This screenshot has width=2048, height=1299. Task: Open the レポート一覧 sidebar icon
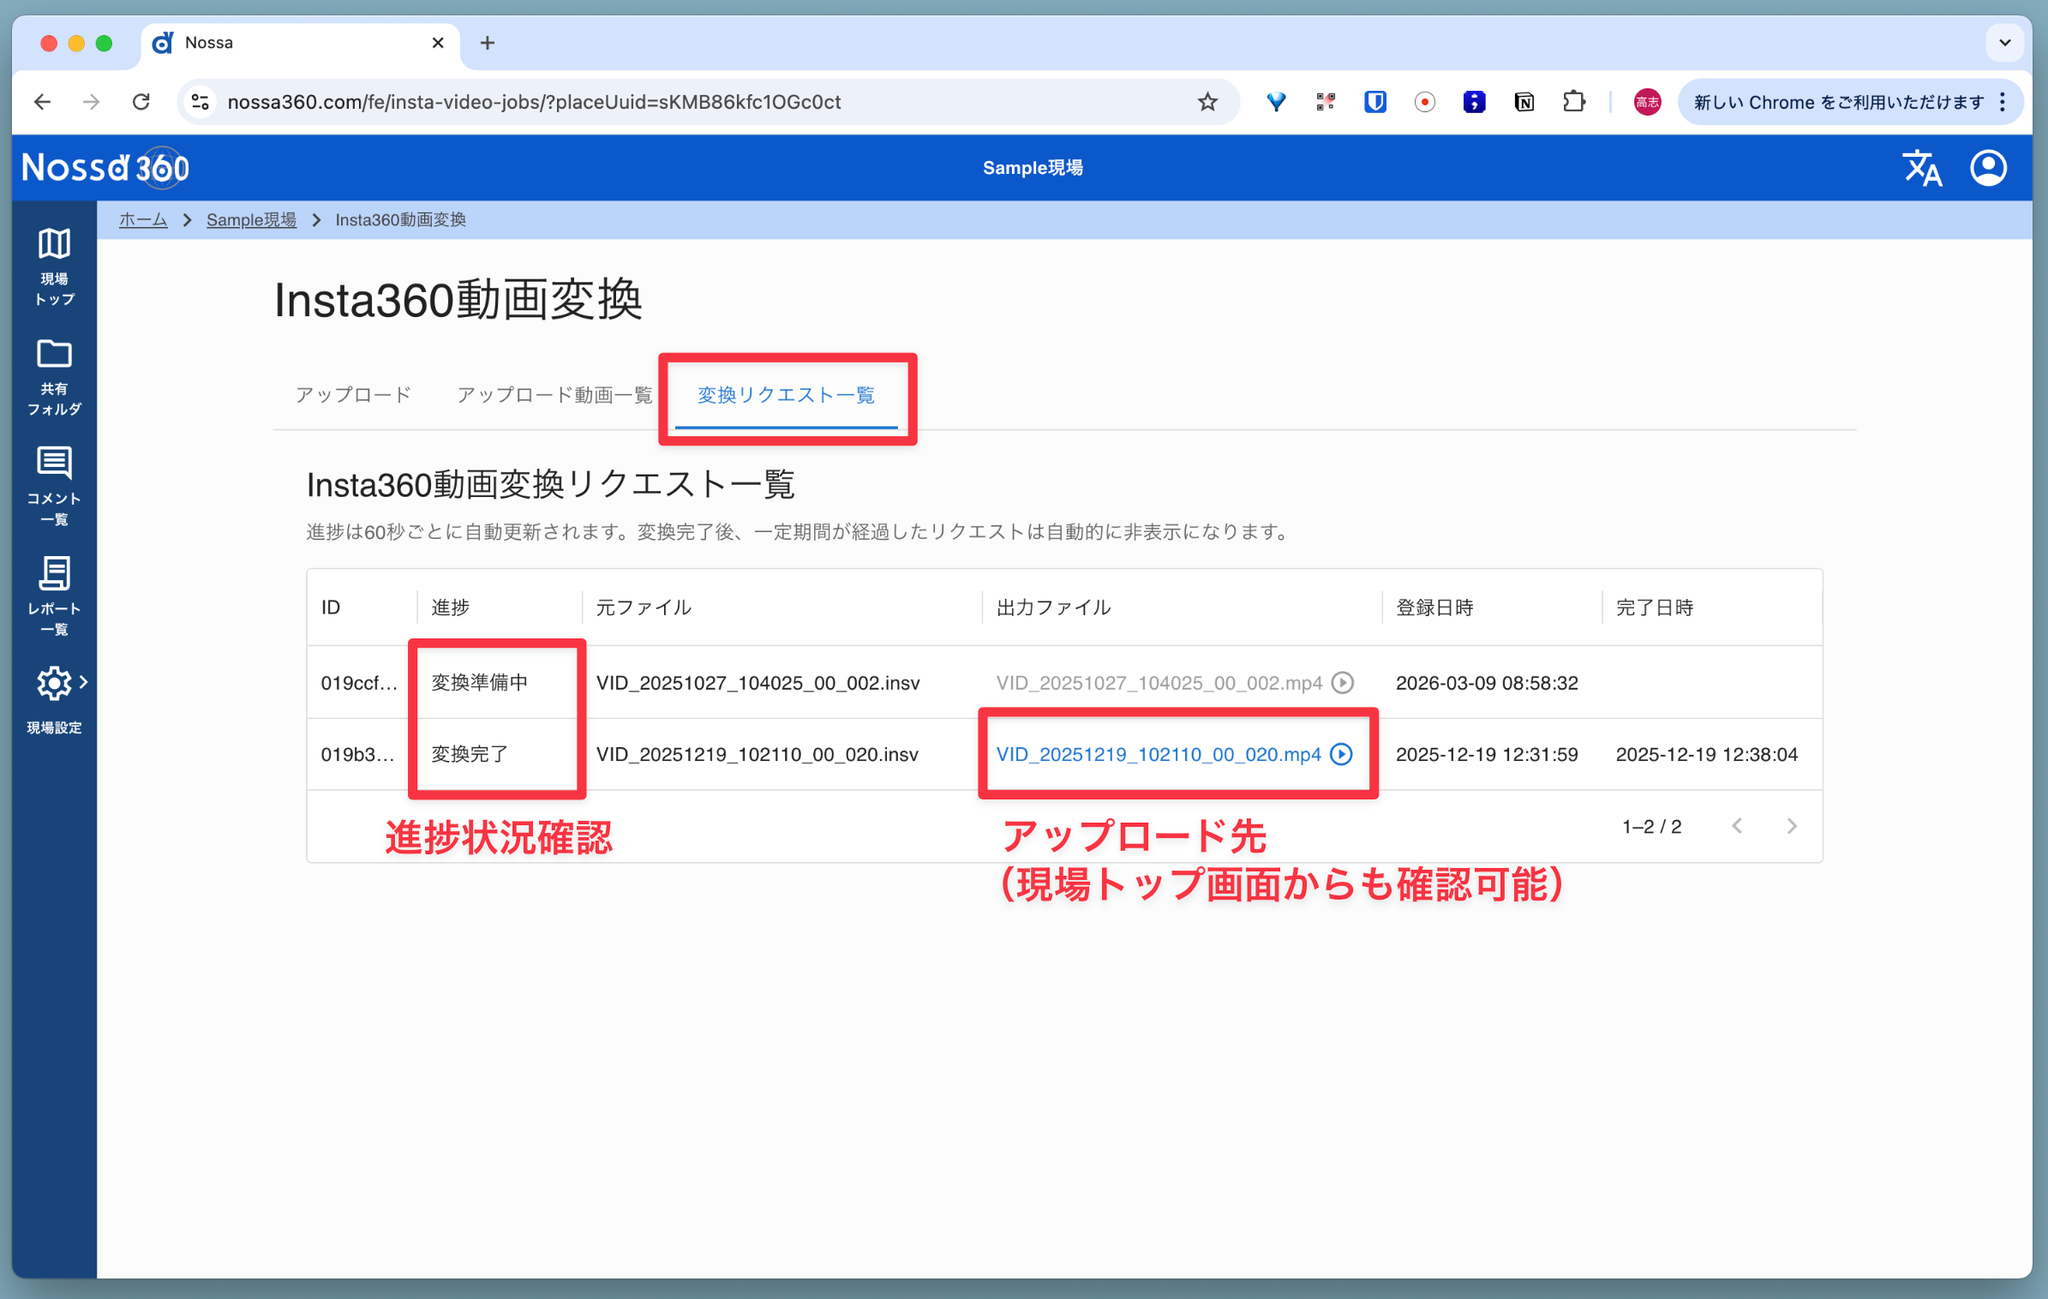tap(54, 574)
